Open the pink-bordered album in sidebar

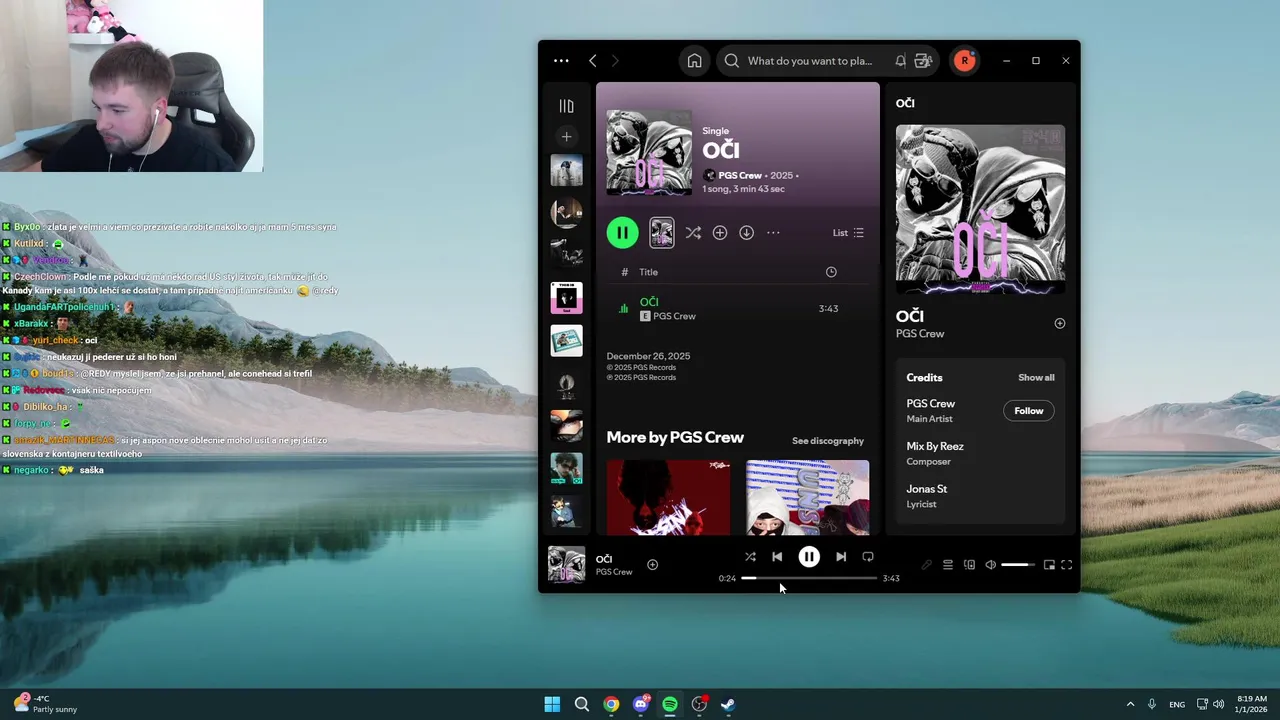tap(566, 298)
